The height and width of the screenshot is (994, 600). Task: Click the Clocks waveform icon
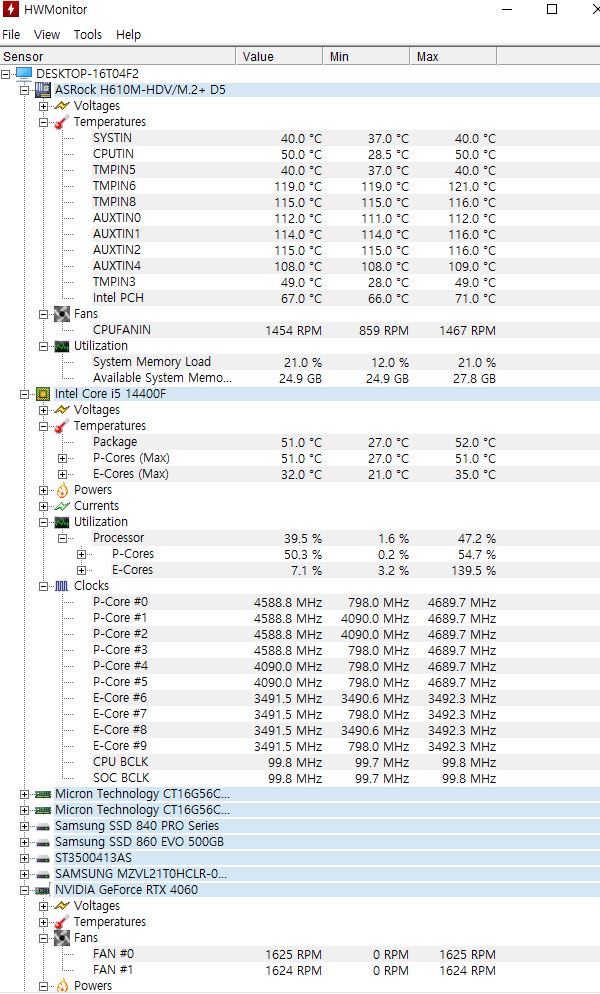[x=62, y=586]
